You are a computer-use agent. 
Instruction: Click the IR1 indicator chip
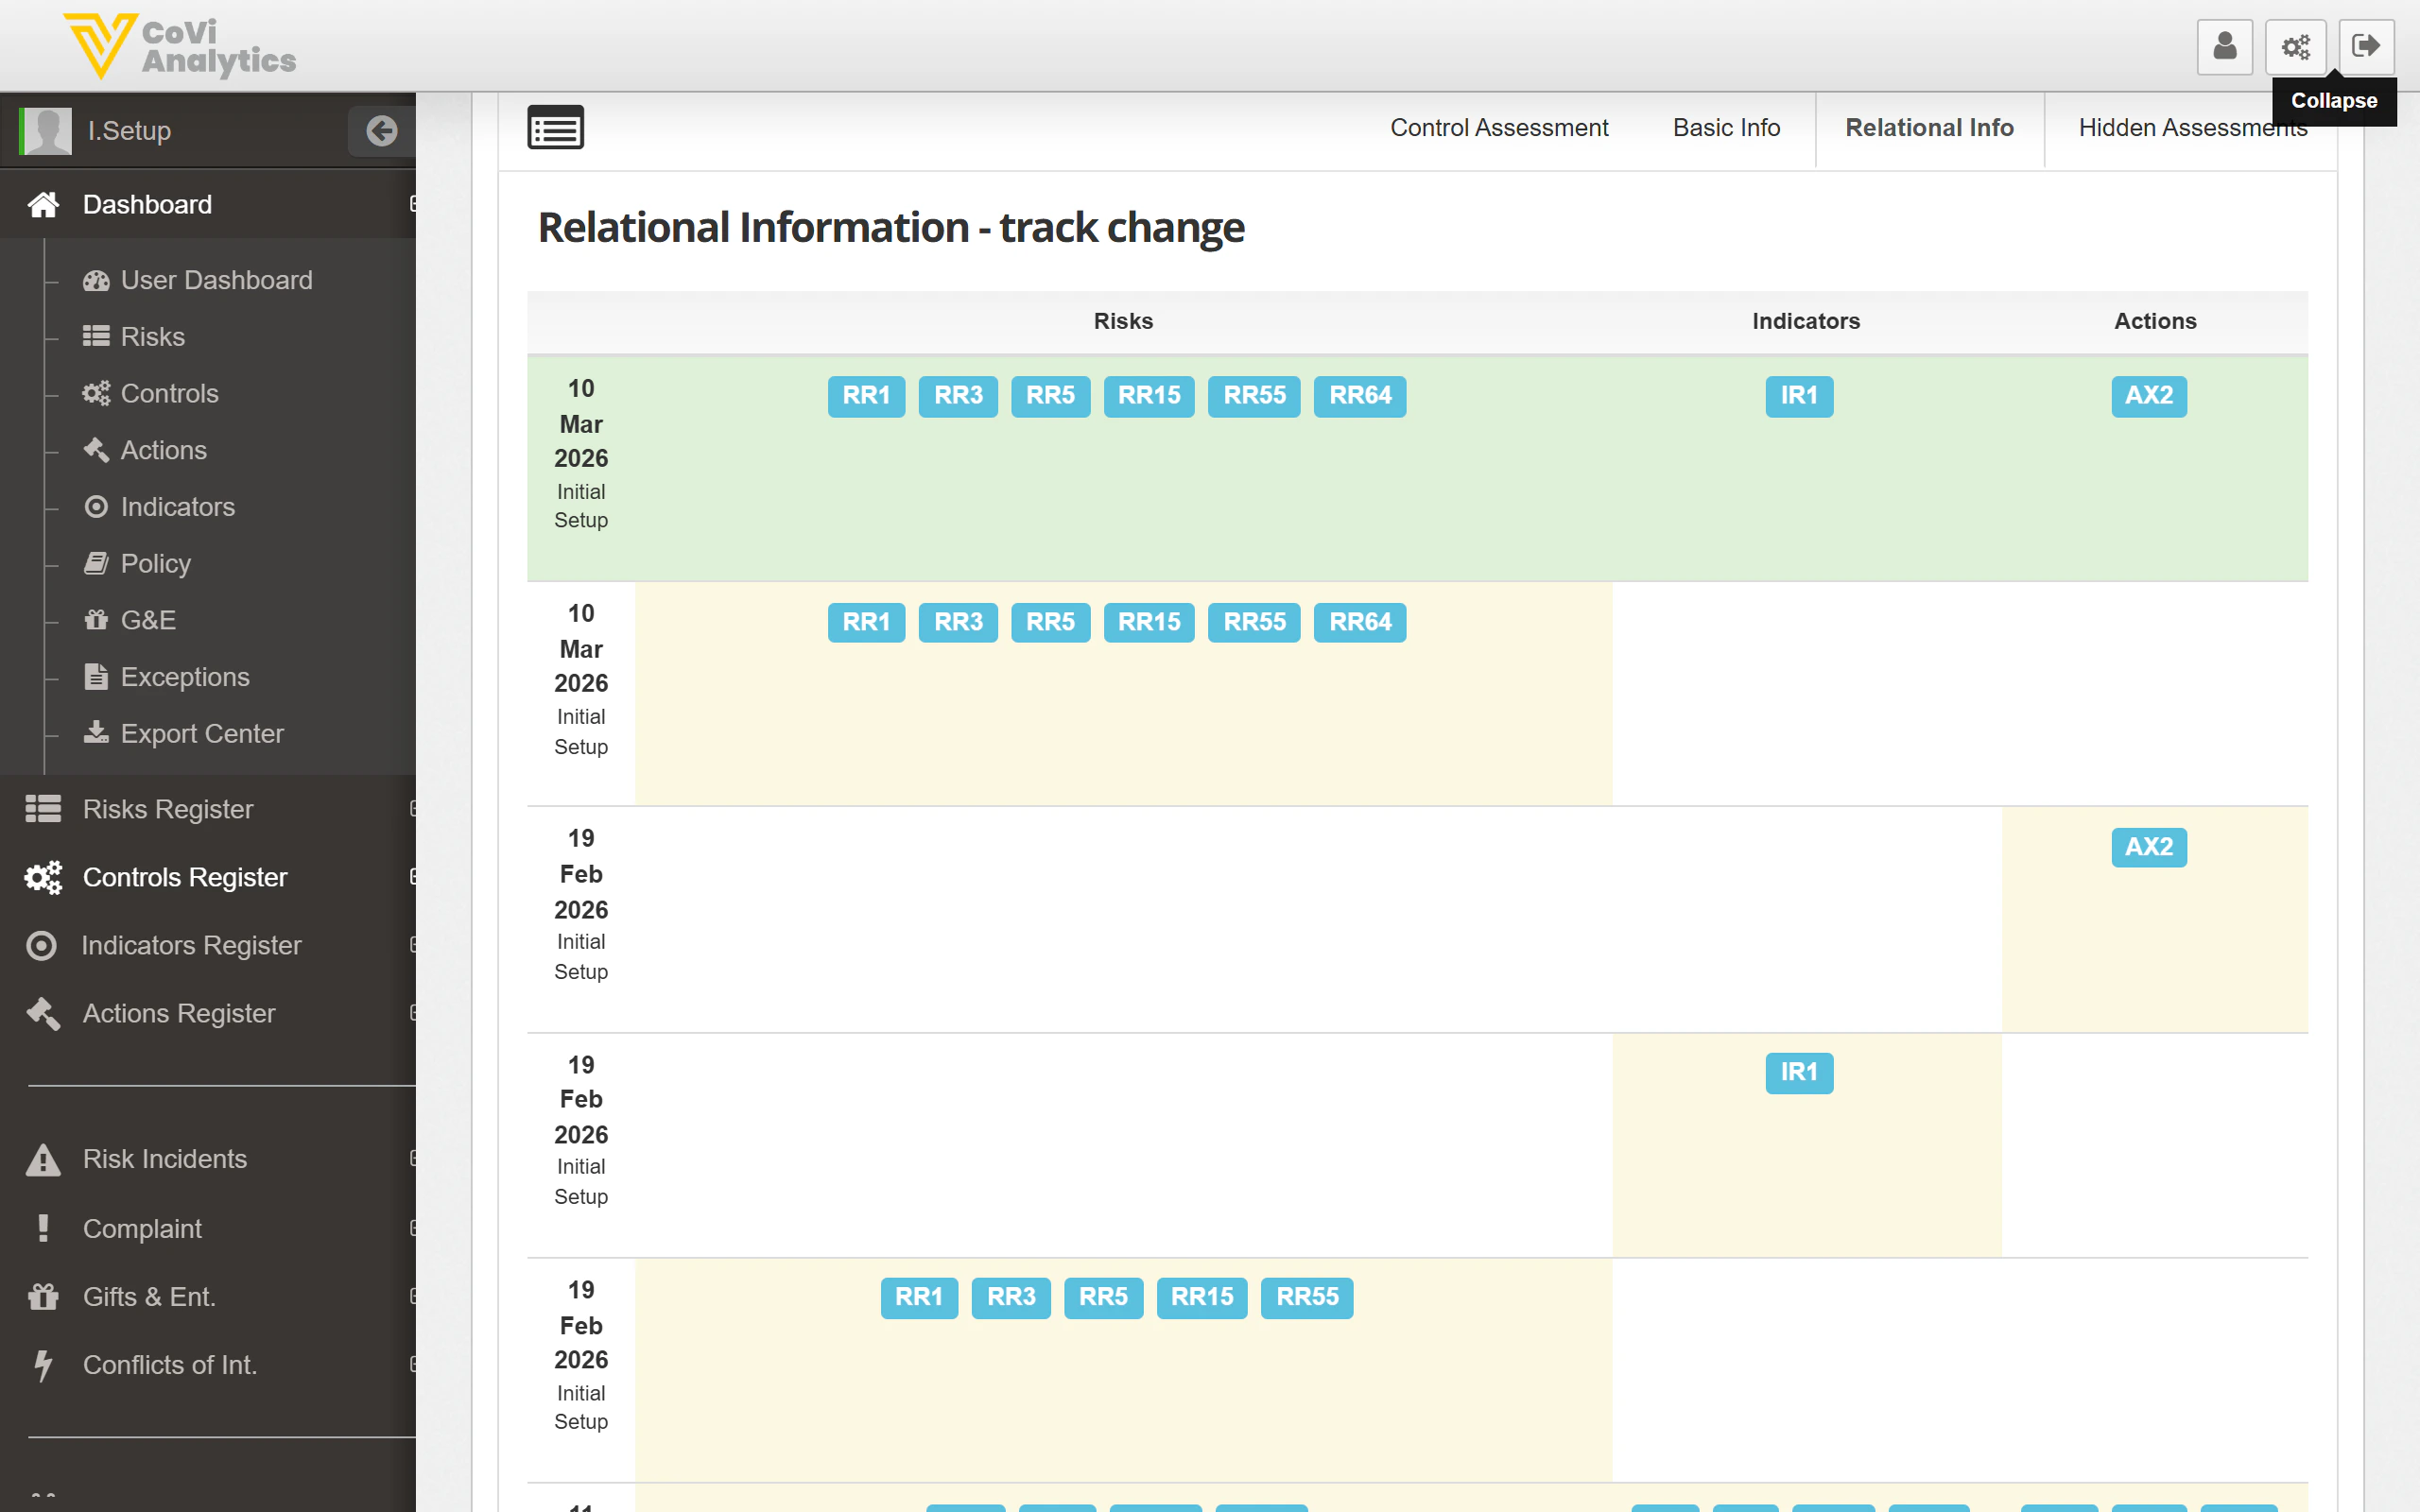point(1799,396)
